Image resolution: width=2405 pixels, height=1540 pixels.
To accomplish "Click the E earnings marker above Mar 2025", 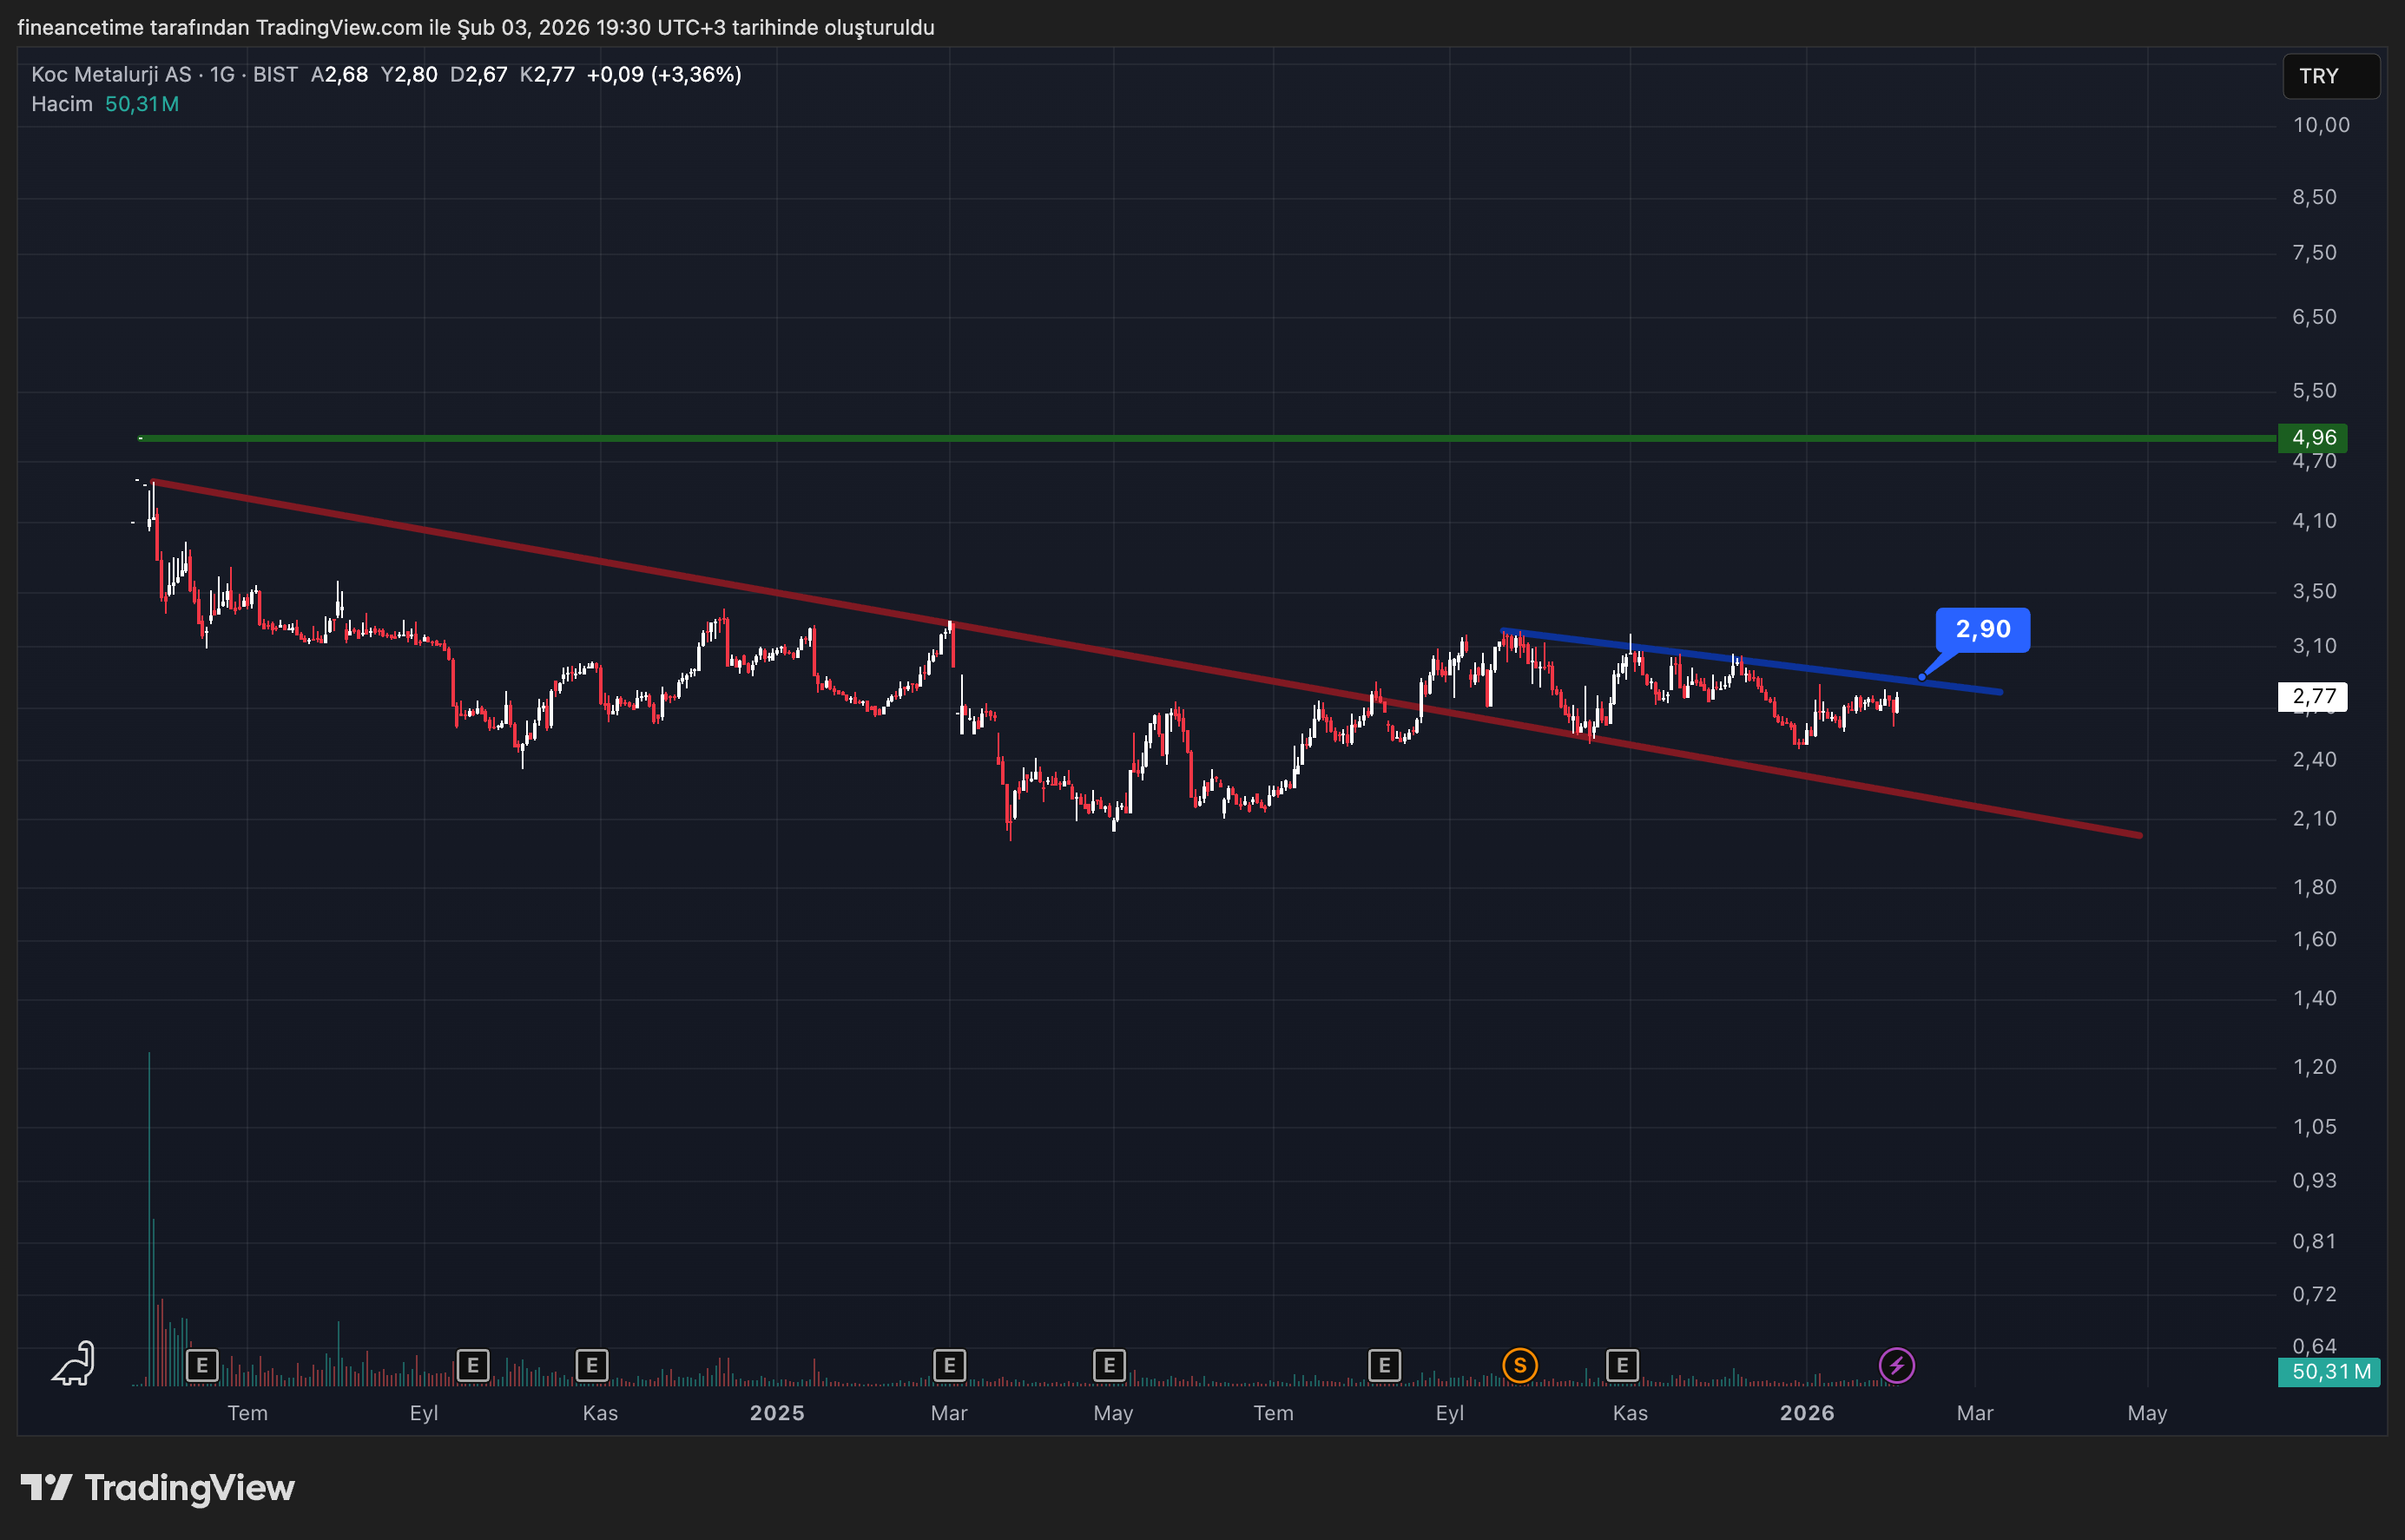I will pos(949,1365).
